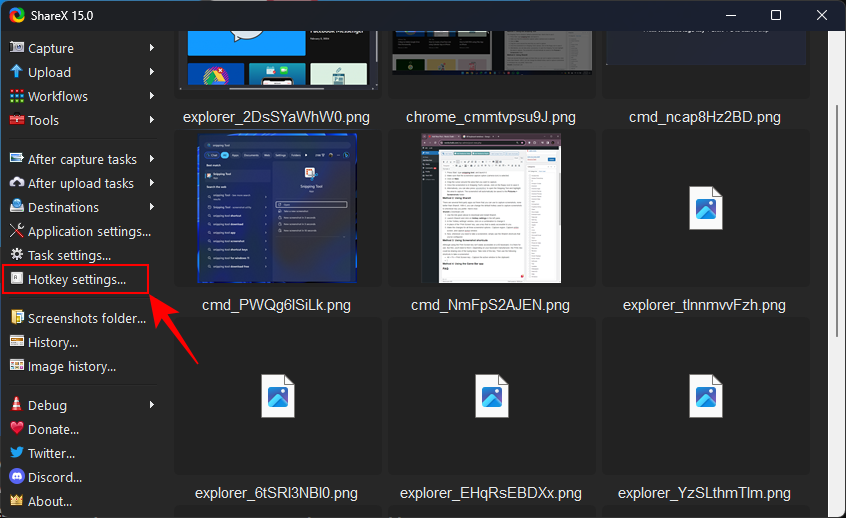This screenshot has width=846, height=518.
Task: Maximize the ShareX window
Action: (776, 15)
